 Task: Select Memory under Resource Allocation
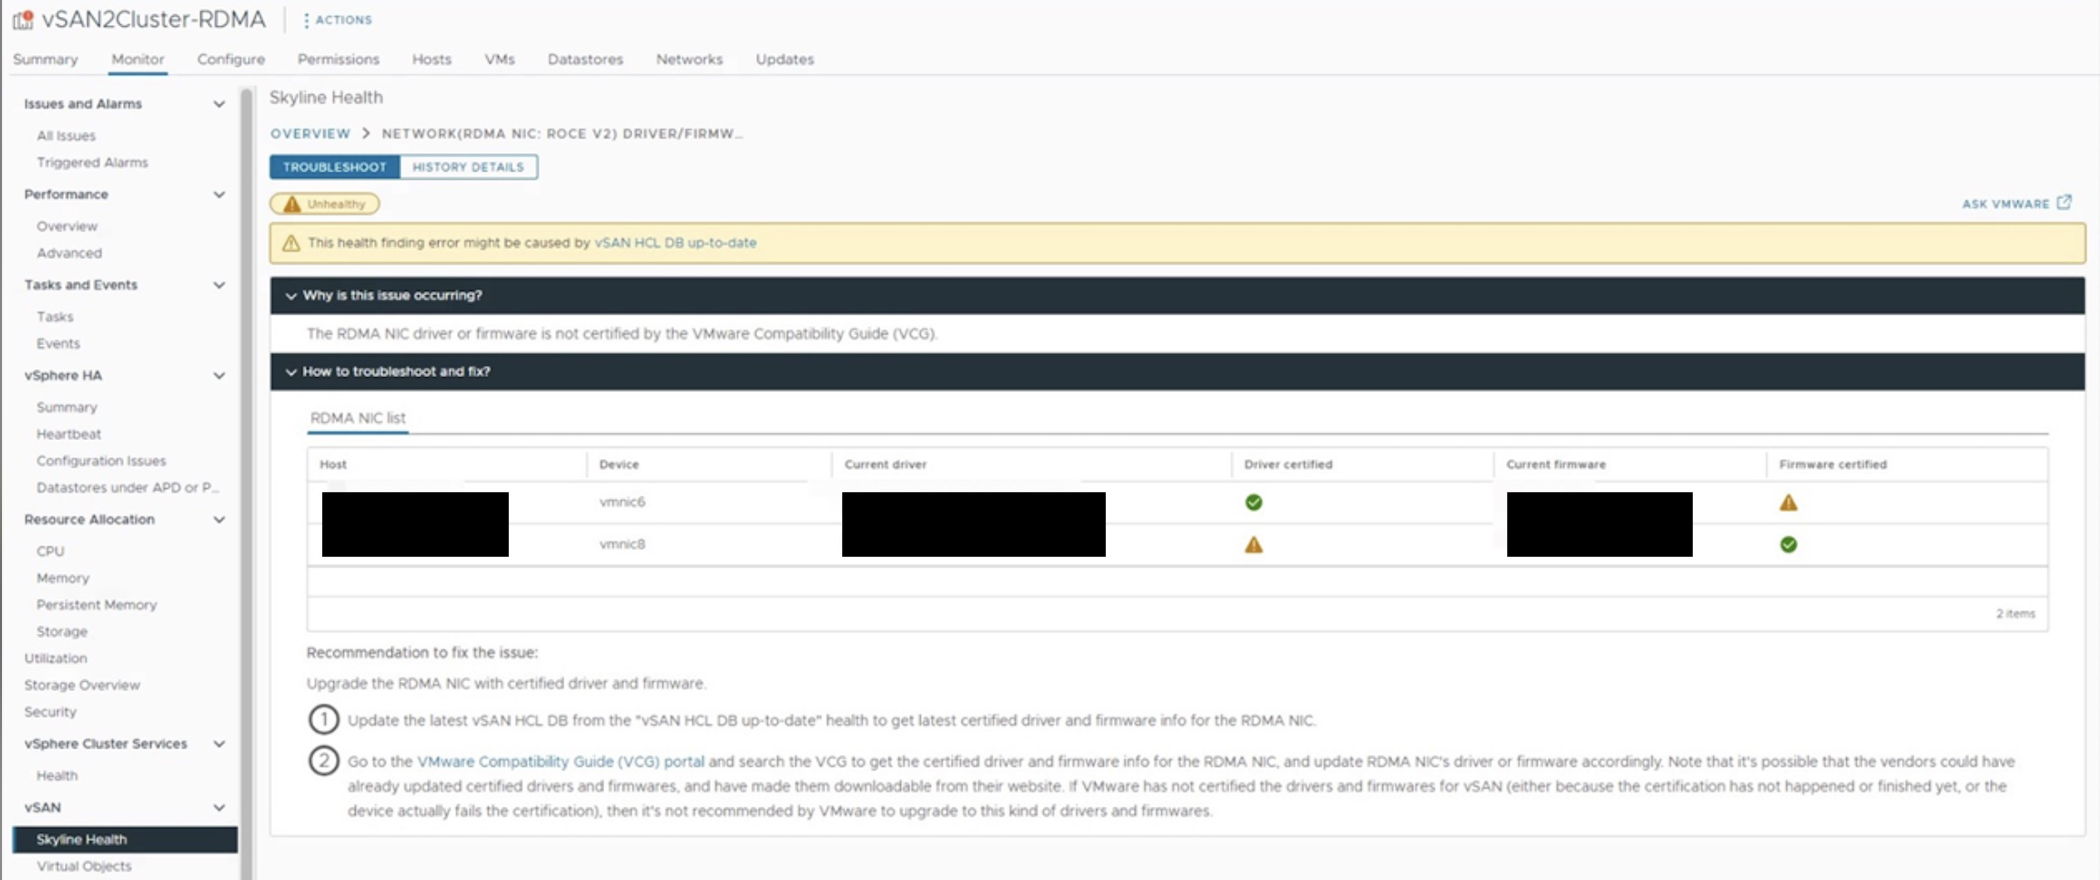63,579
